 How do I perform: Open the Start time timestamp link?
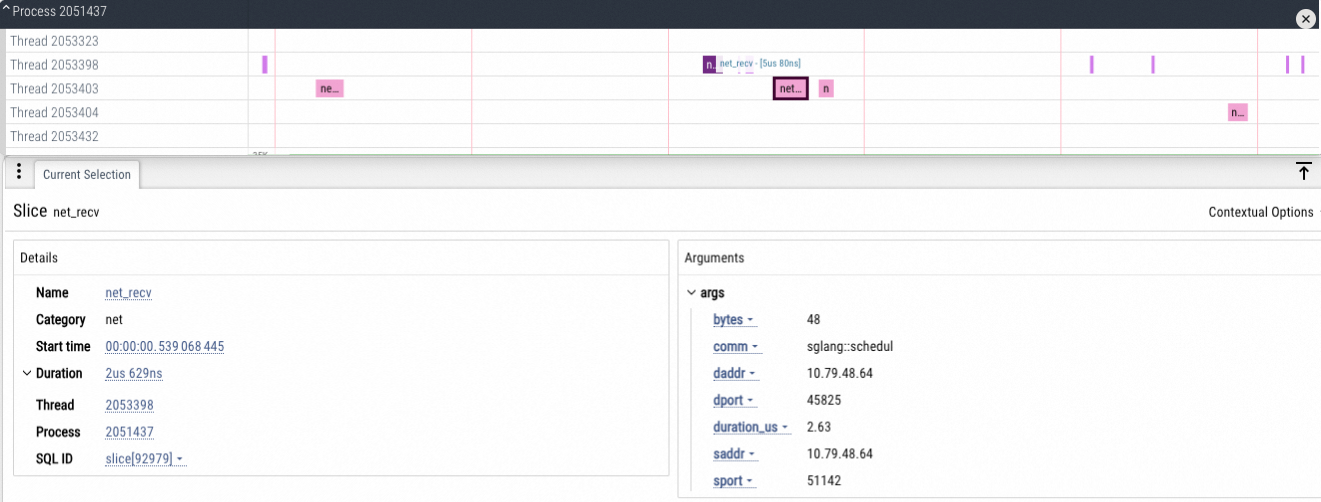[165, 346]
